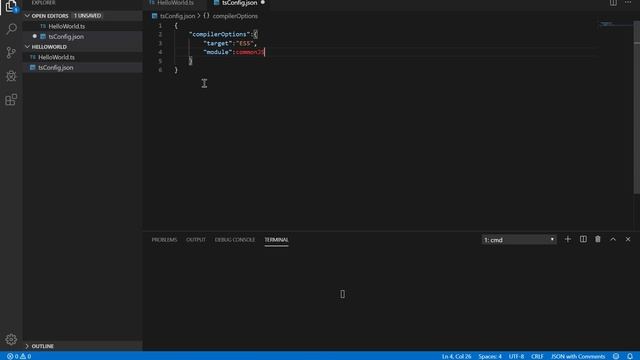Open HelloWorld.ts under Open Editors

67,26
